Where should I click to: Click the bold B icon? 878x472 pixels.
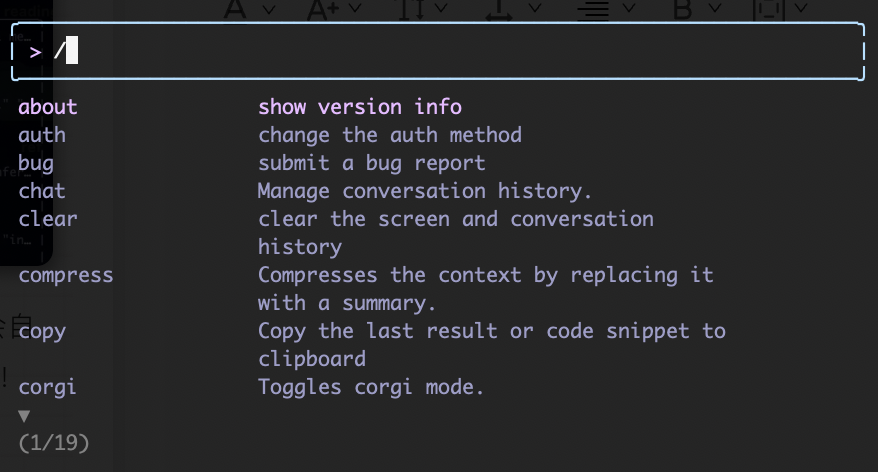coord(682,9)
